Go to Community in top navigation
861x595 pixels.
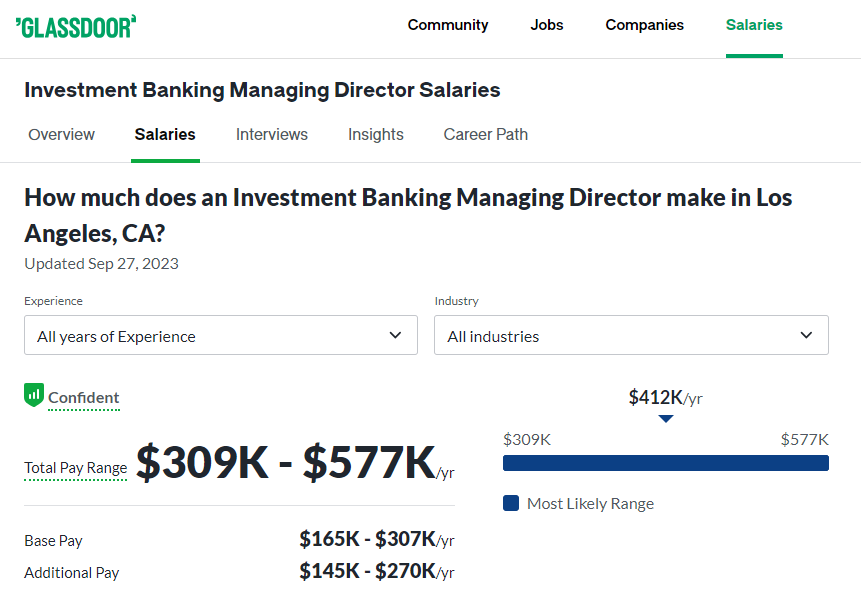pos(448,25)
